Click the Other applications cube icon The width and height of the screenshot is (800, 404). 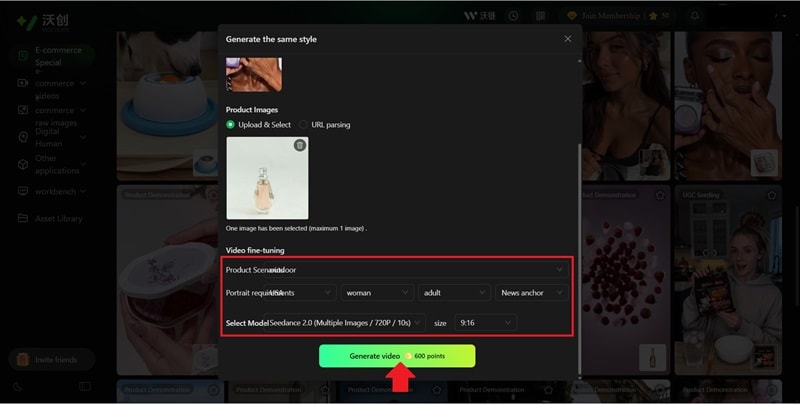[23, 164]
